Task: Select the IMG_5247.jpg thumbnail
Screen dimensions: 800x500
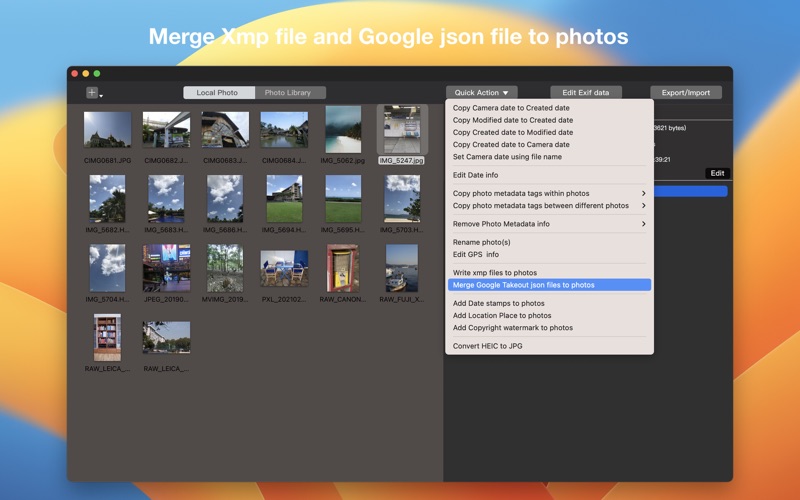Action: click(x=402, y=129)
